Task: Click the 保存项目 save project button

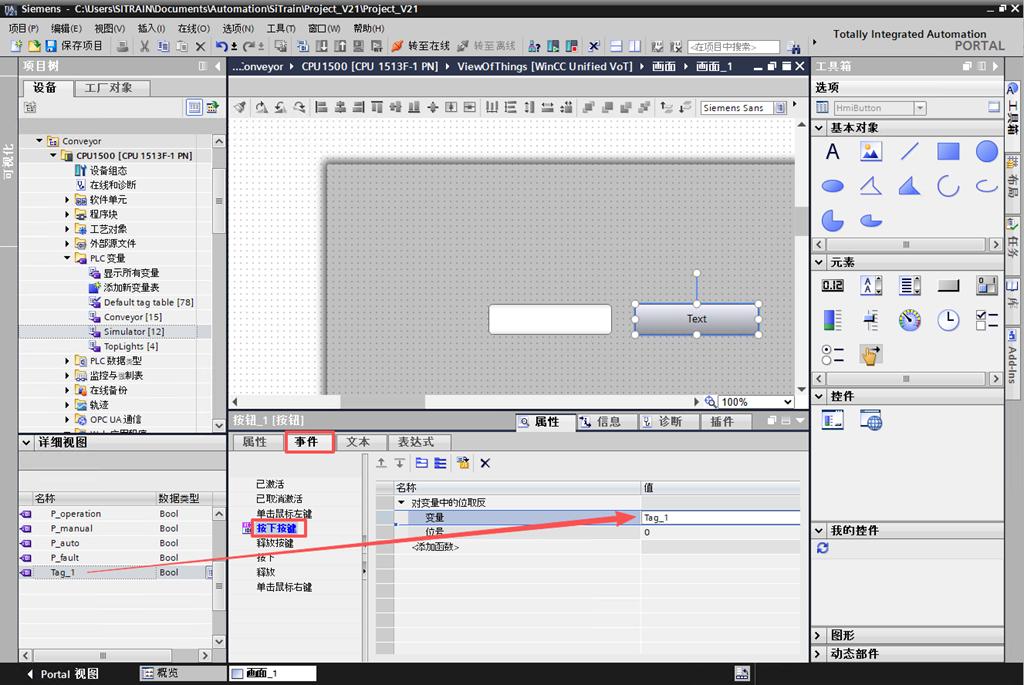Action: click(x=74, y=46)
